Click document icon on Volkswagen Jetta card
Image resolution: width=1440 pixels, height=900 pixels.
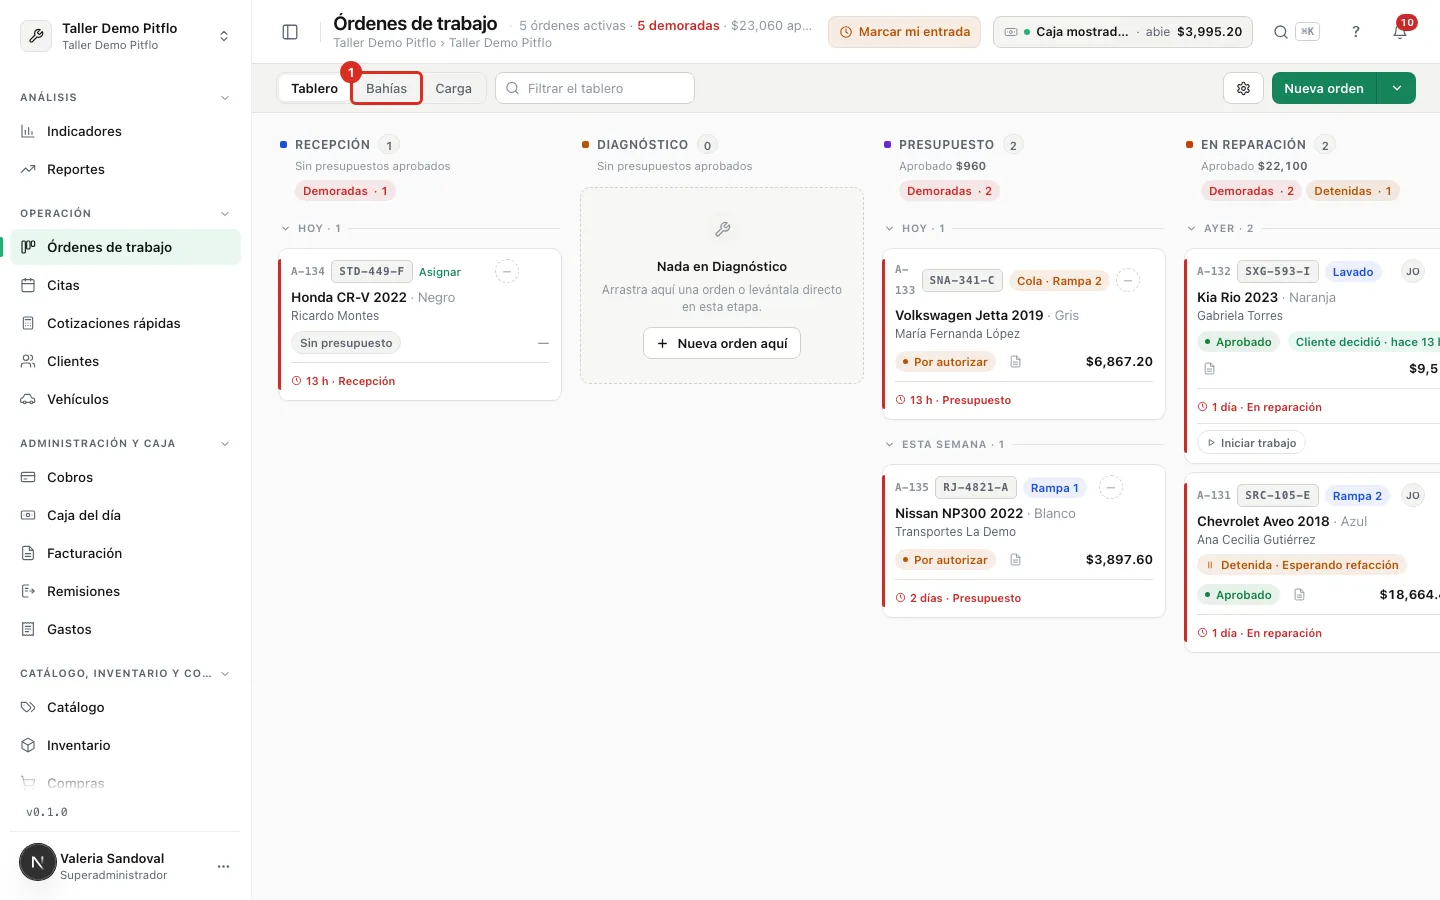1015,362
